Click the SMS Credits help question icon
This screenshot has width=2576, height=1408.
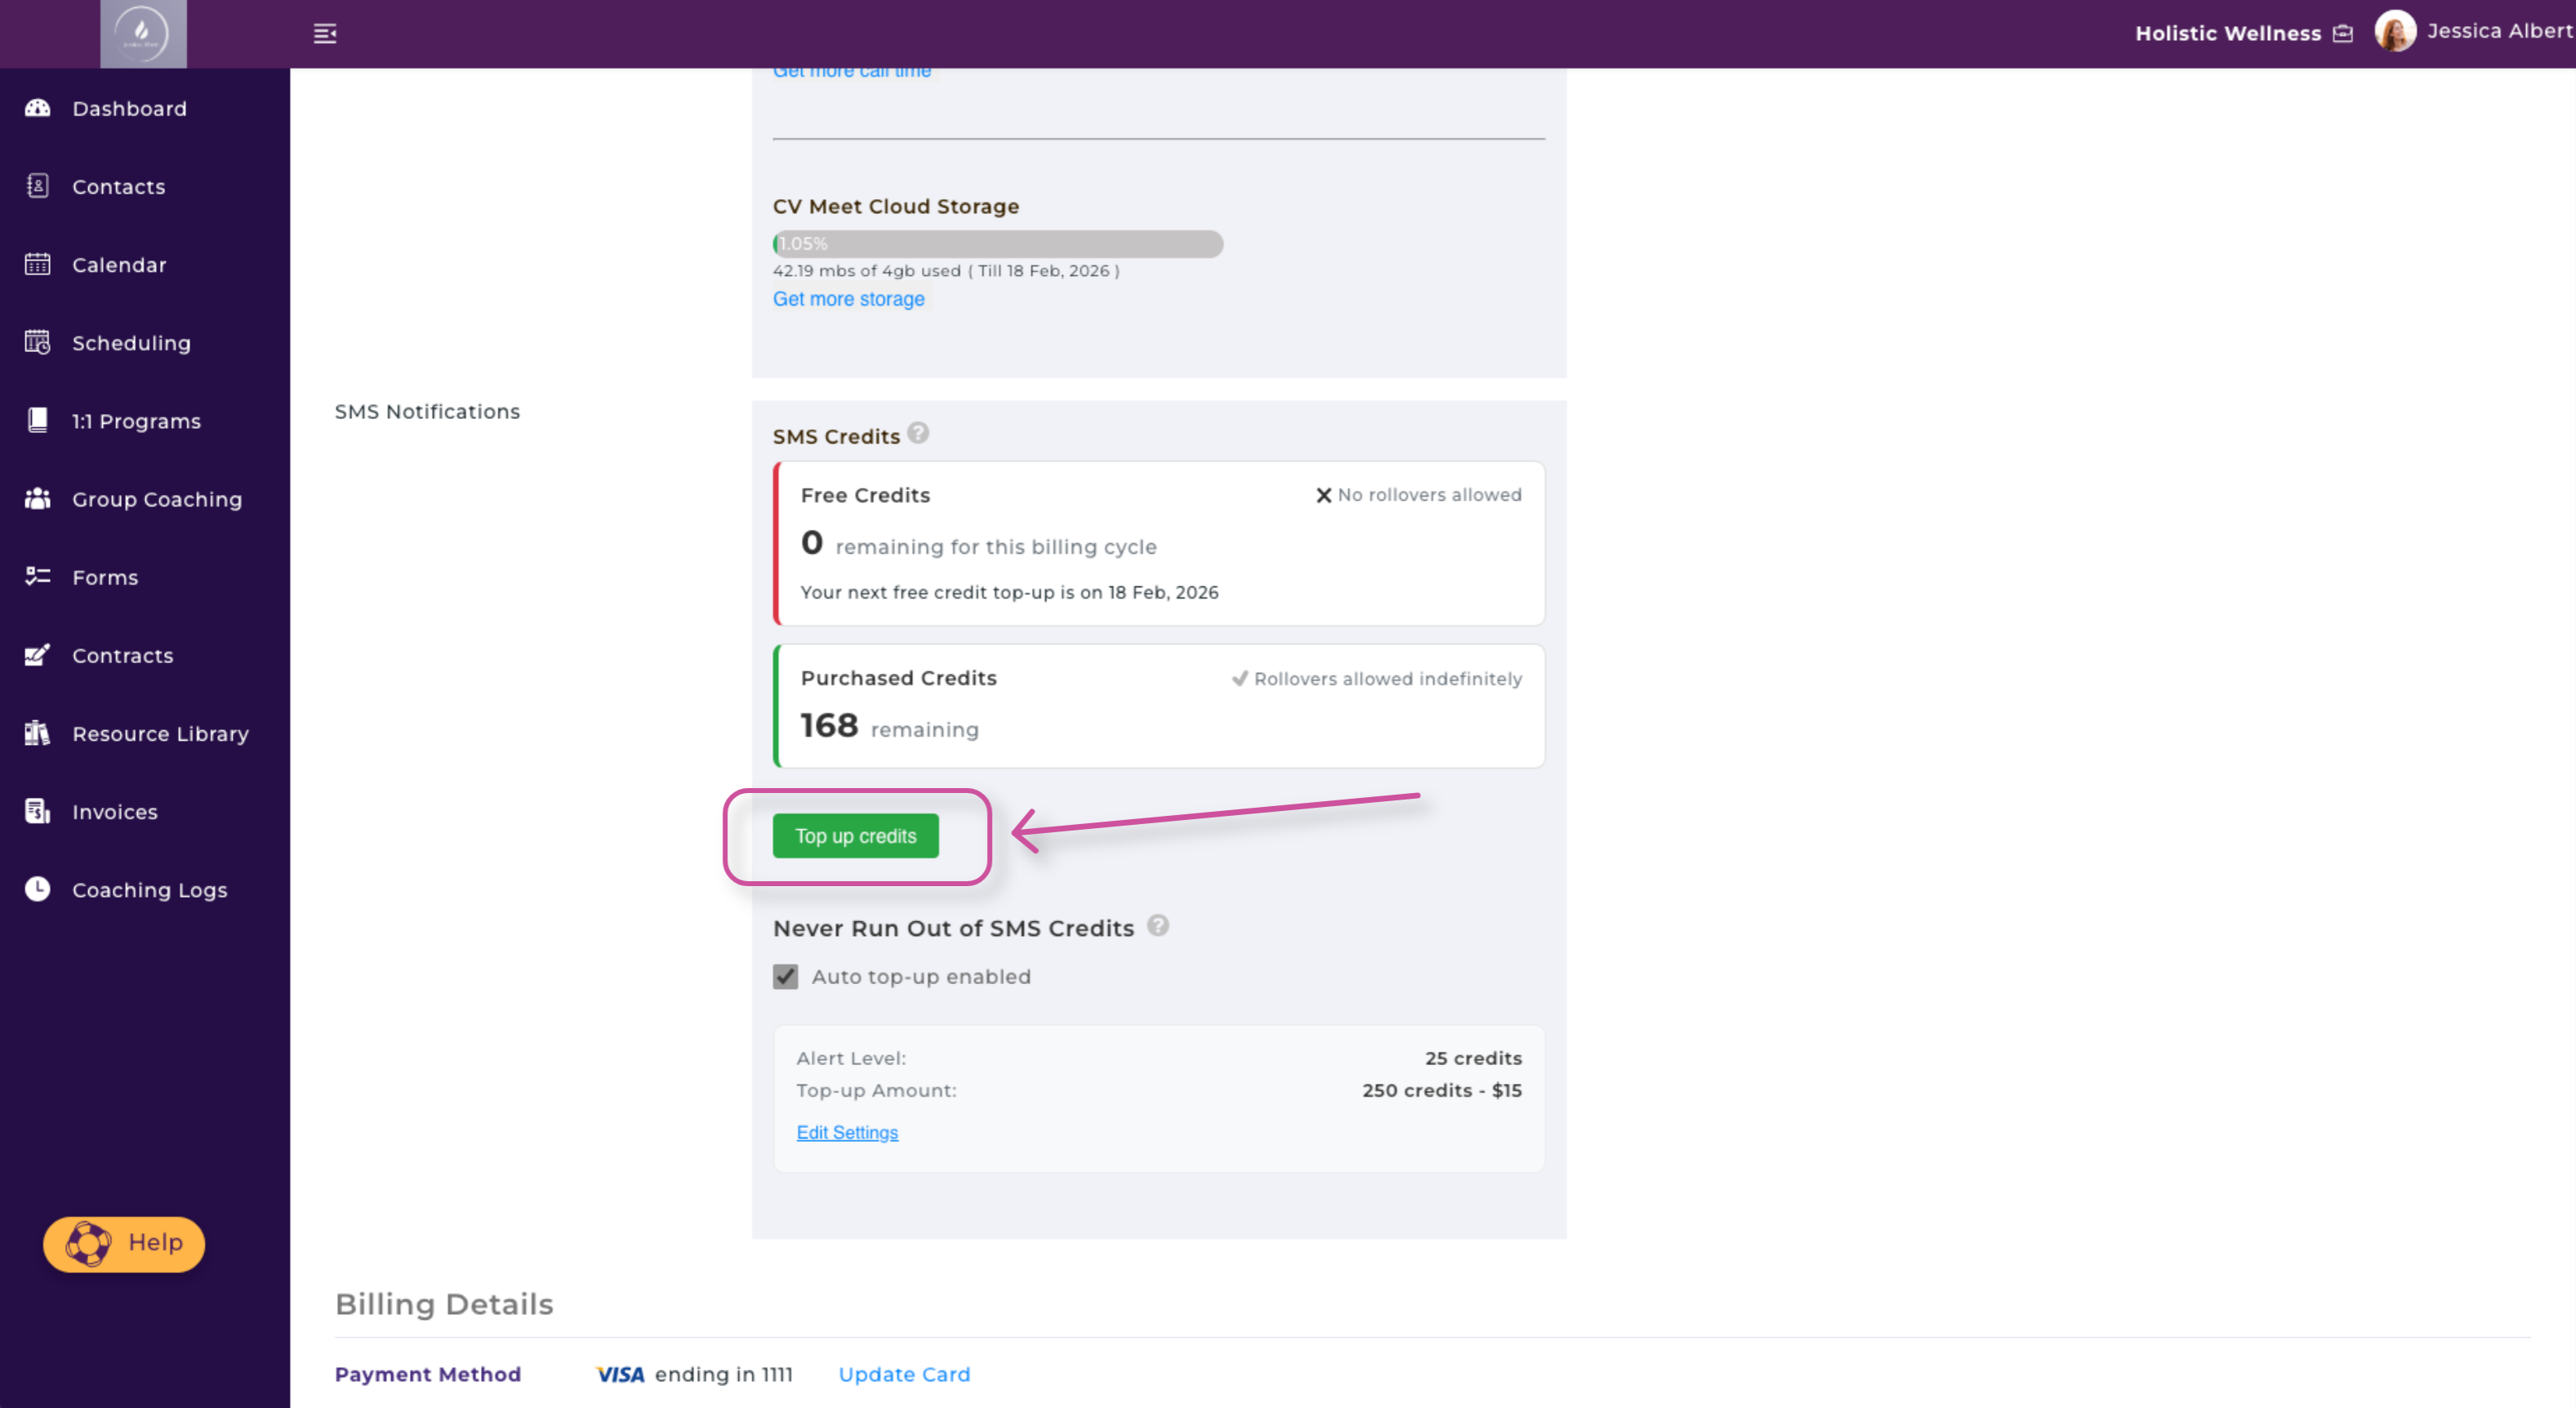click(x=918, y=434)
